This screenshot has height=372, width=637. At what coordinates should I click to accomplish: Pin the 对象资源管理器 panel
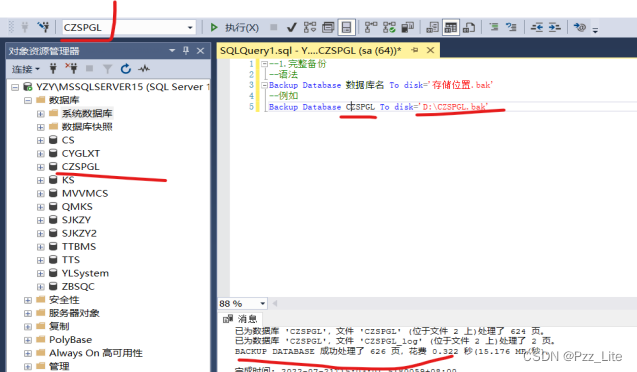coord(186,51)
